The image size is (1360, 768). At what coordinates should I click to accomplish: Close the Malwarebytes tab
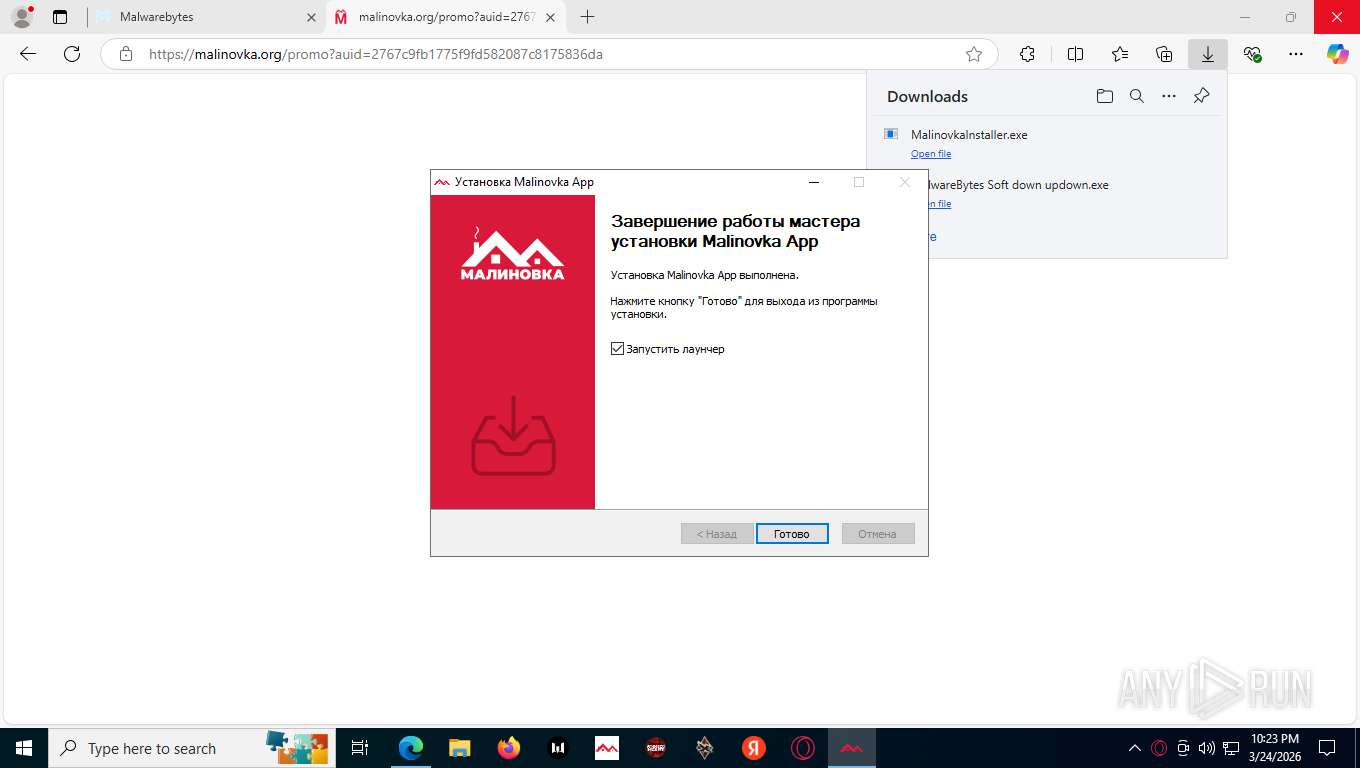point(311,17)
